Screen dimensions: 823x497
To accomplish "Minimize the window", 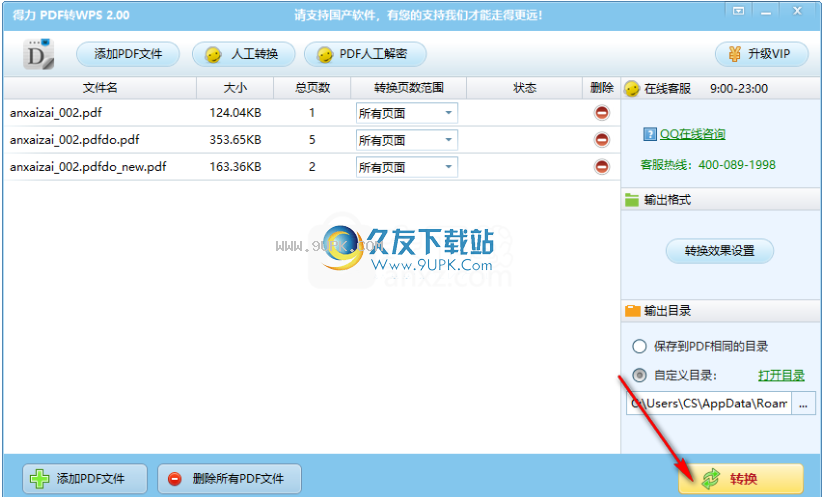I will pyautogui.click(x=766, y=11).
